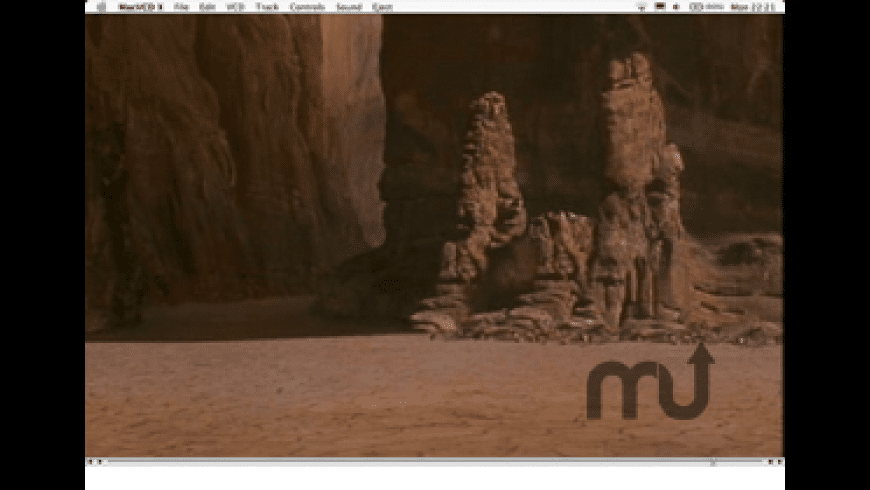This screenshot has height=490, width=870.
Task: Open the VCD menu
Action: tap(235, 7)
